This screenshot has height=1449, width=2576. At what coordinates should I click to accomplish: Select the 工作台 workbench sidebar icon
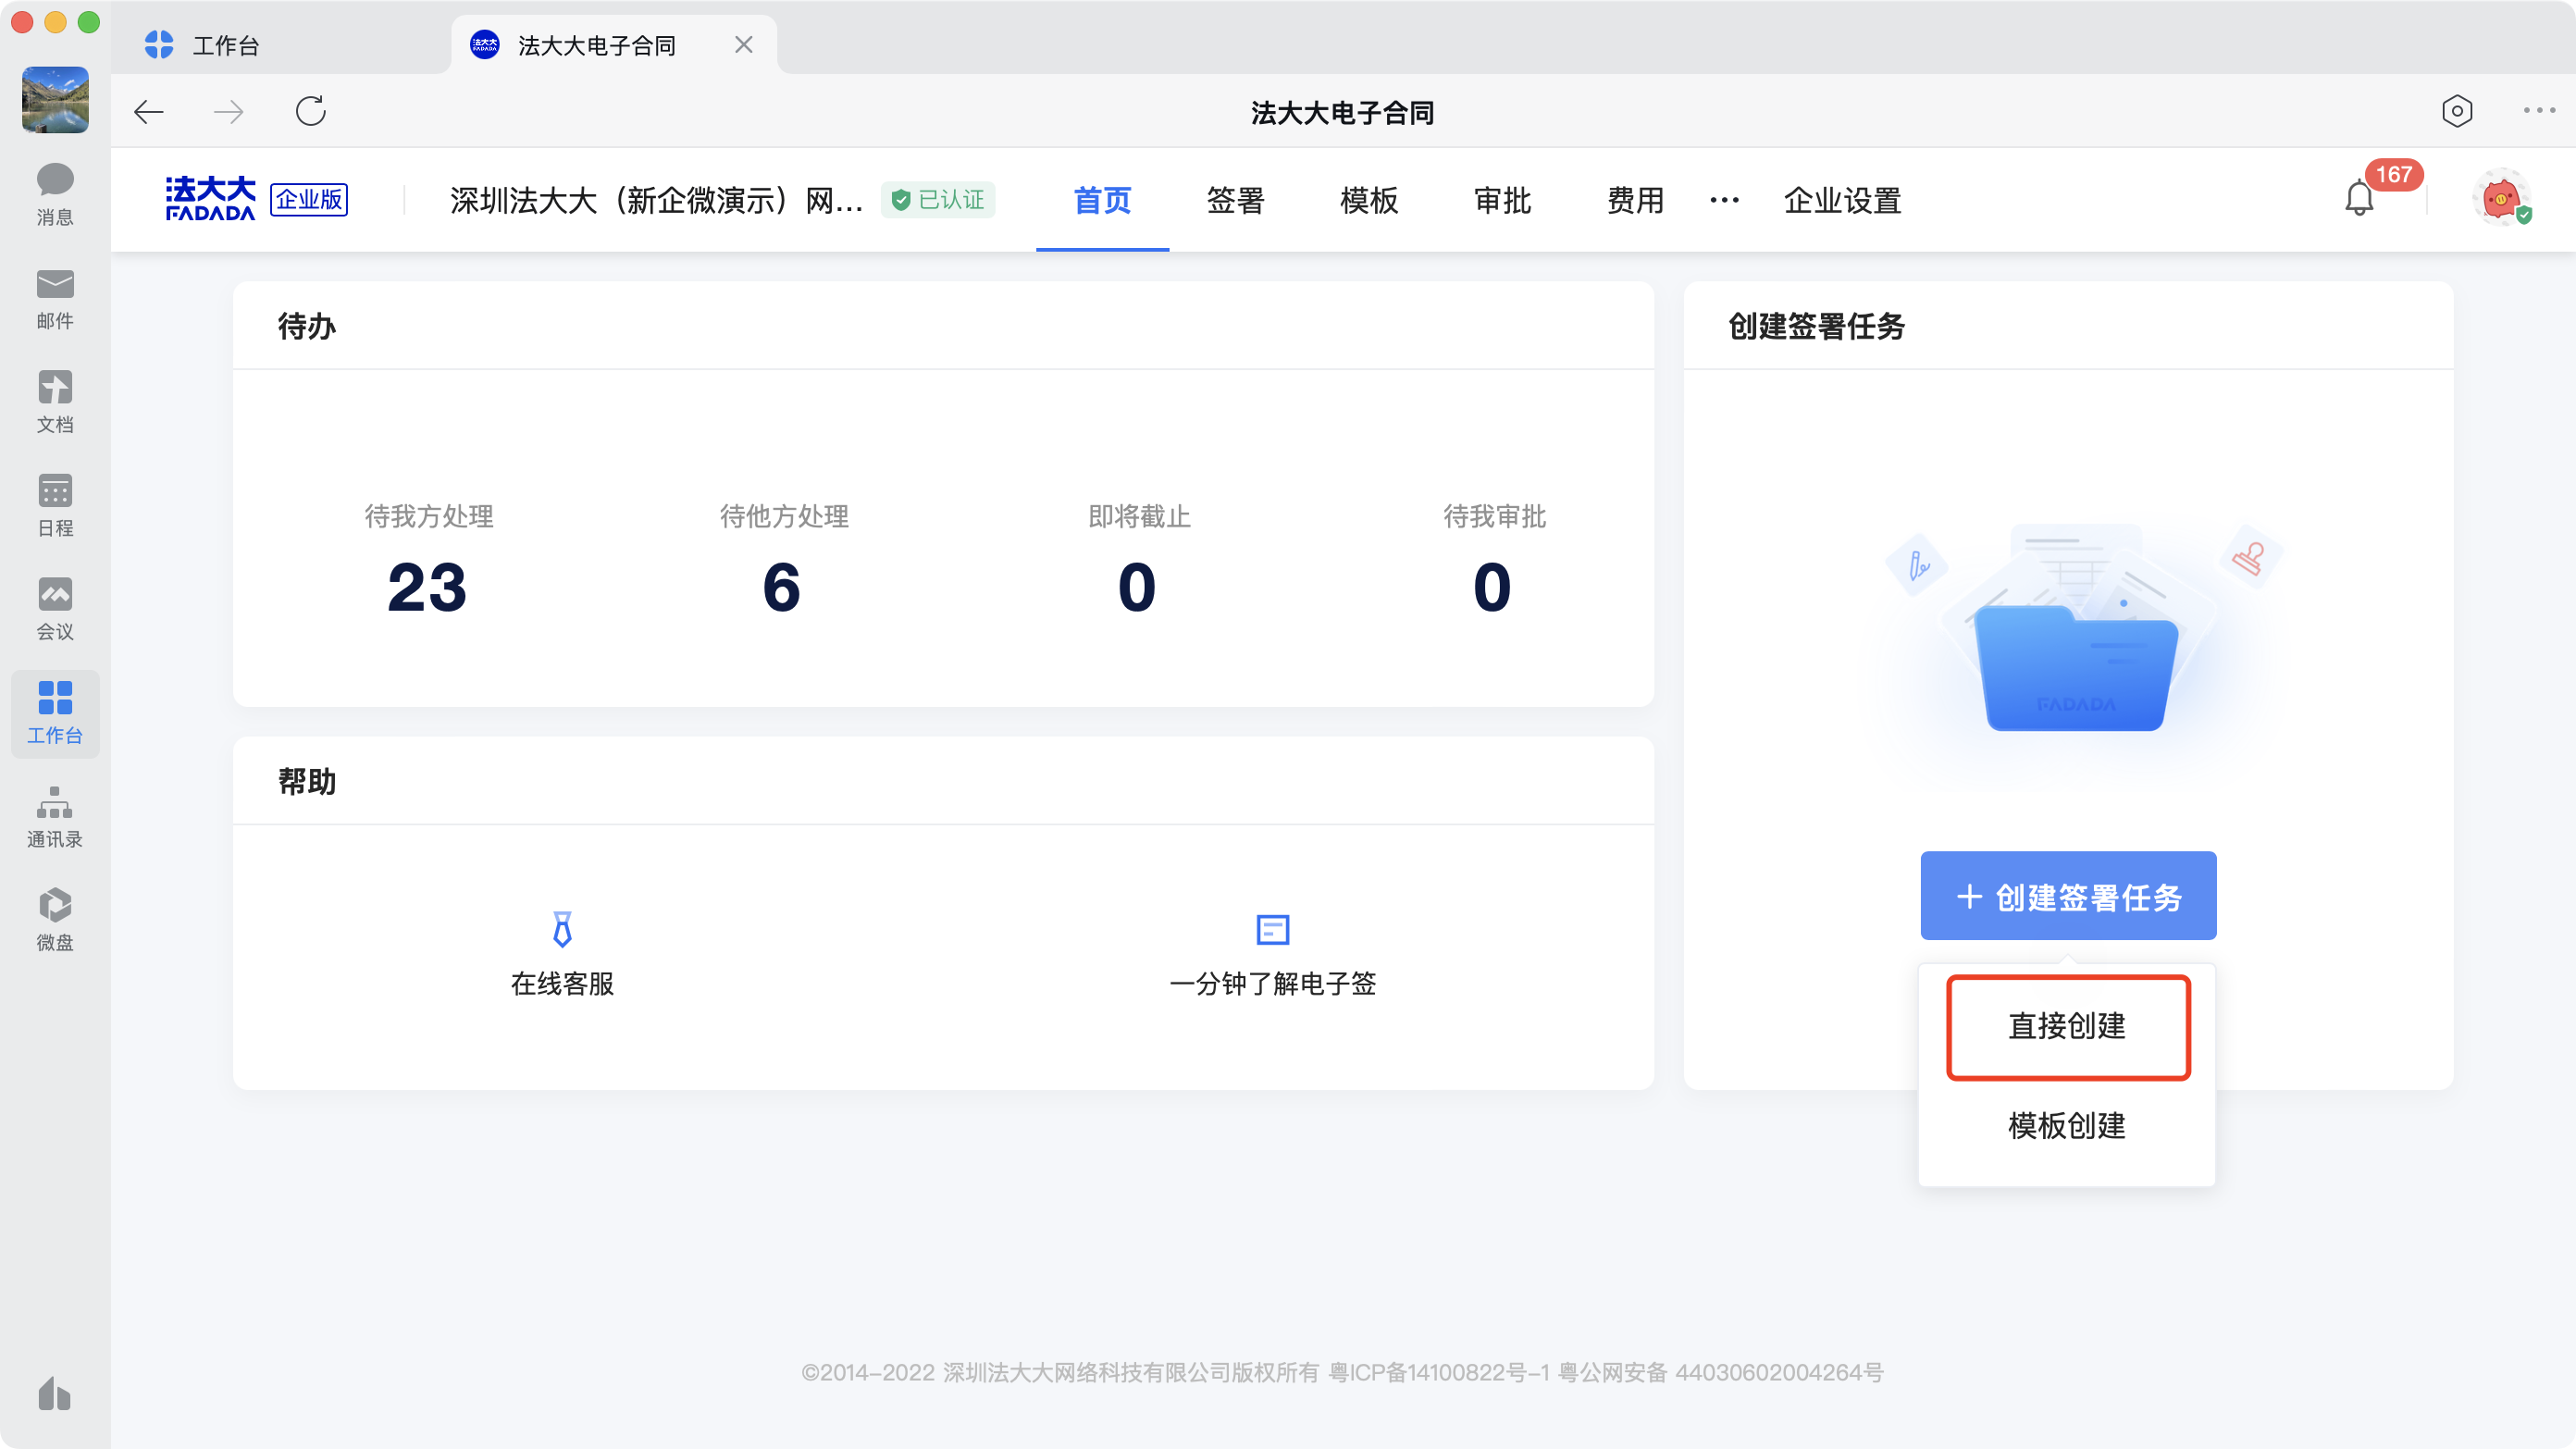click(x=55, y=713)
